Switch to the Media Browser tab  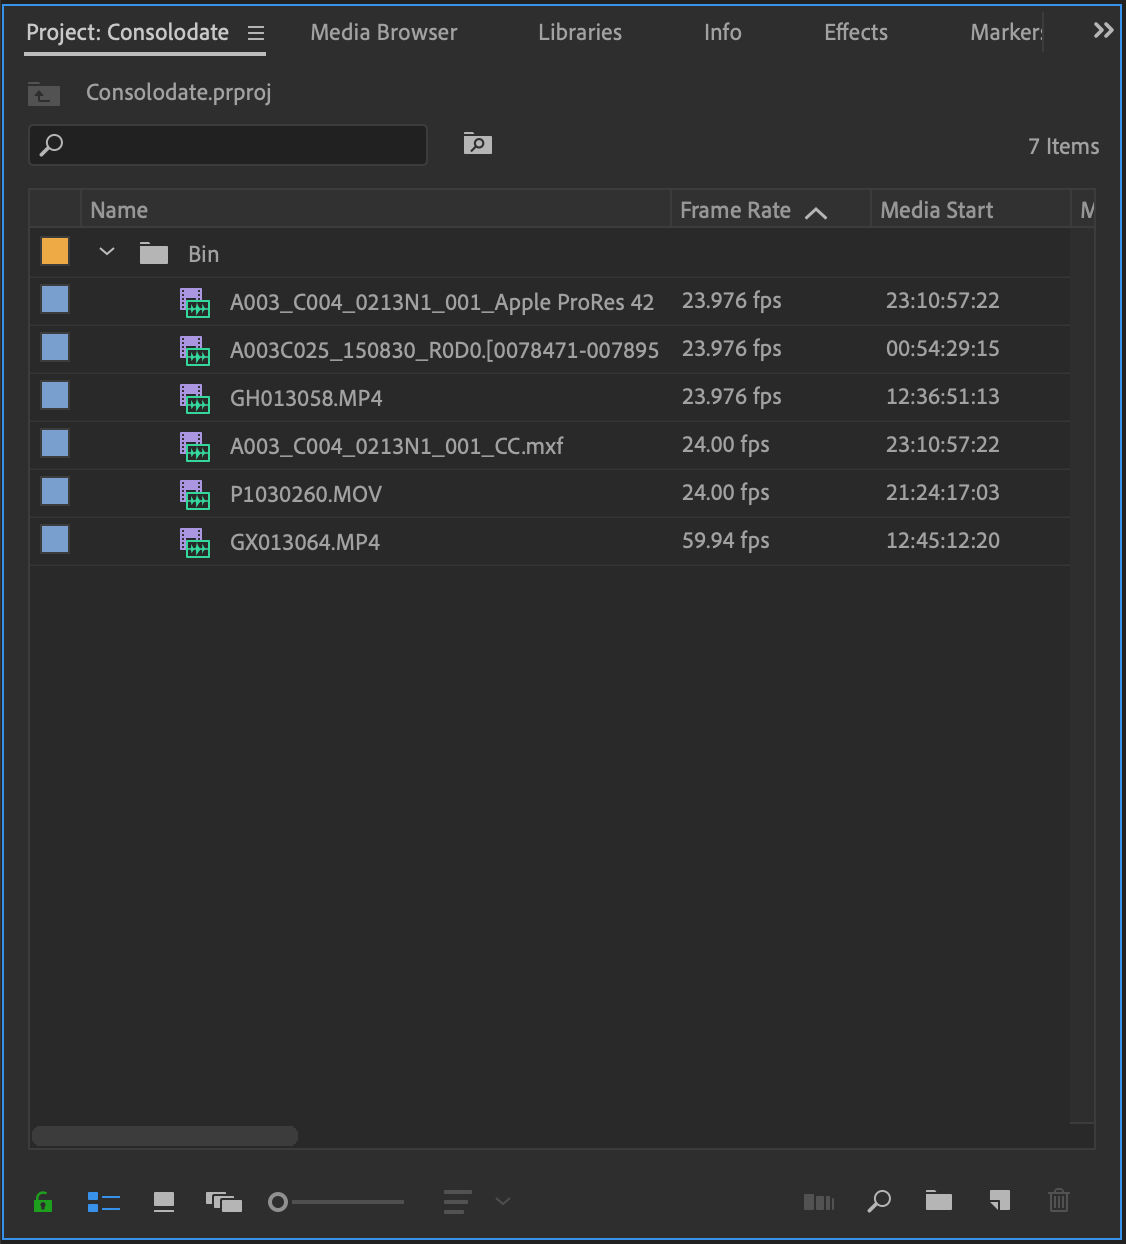tap(383, 31)
